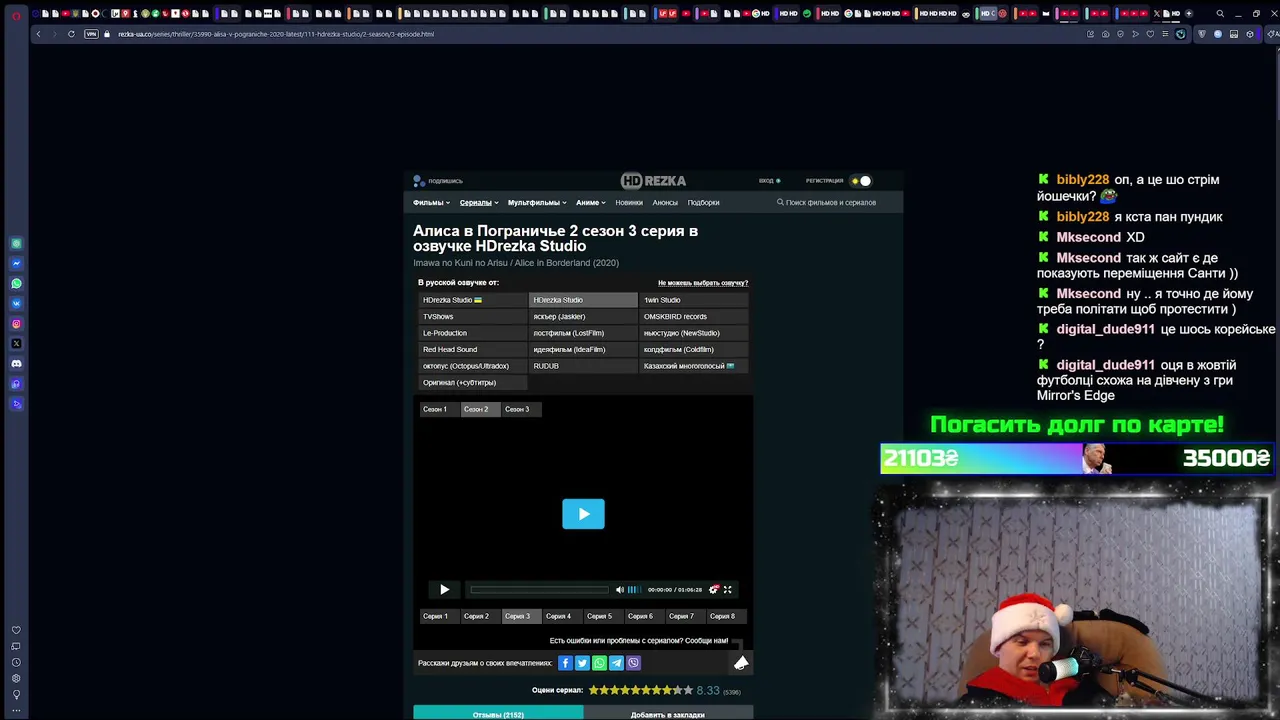The height and width of the screenshot is (720, 1280).
Task: Adjust the blue volume level bars
Action: coord(634,590)
